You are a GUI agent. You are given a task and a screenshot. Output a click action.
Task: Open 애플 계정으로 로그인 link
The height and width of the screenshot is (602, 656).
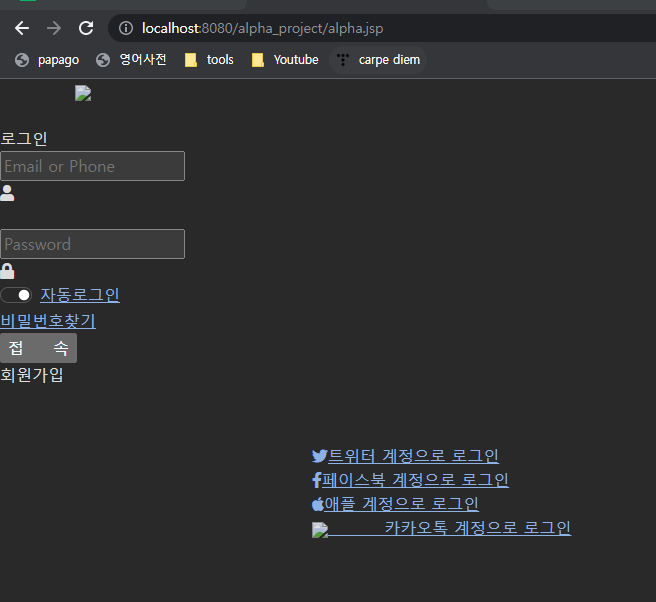(x=402, y=504)
